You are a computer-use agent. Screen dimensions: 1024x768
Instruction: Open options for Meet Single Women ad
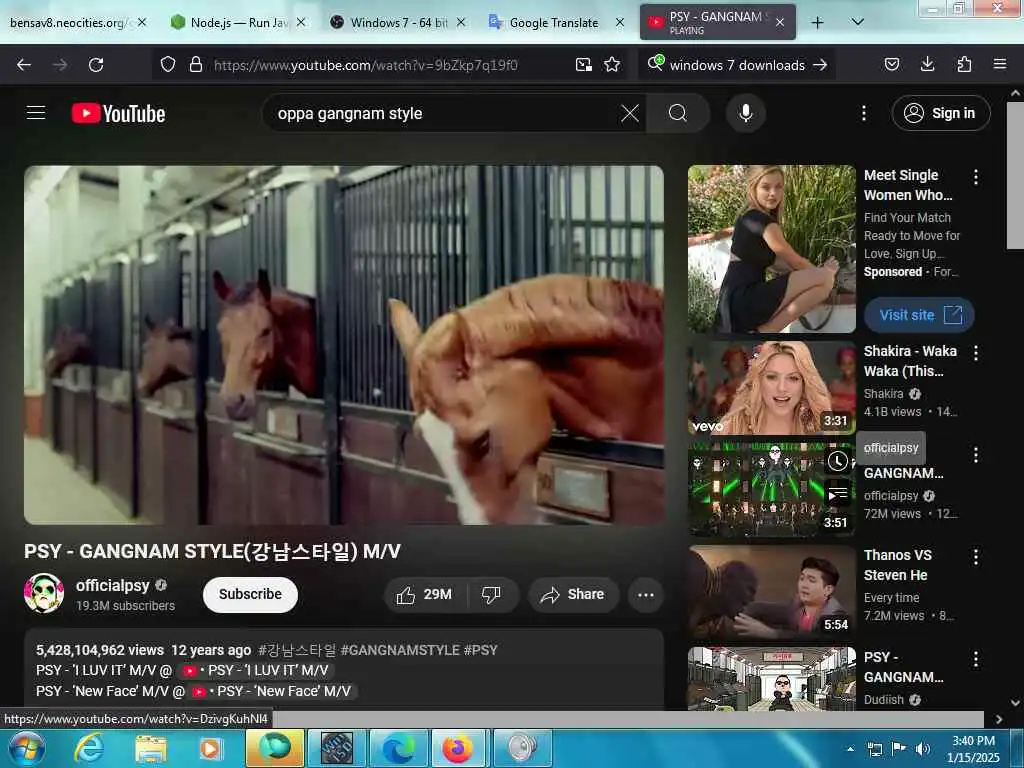(x=976, y=176)
